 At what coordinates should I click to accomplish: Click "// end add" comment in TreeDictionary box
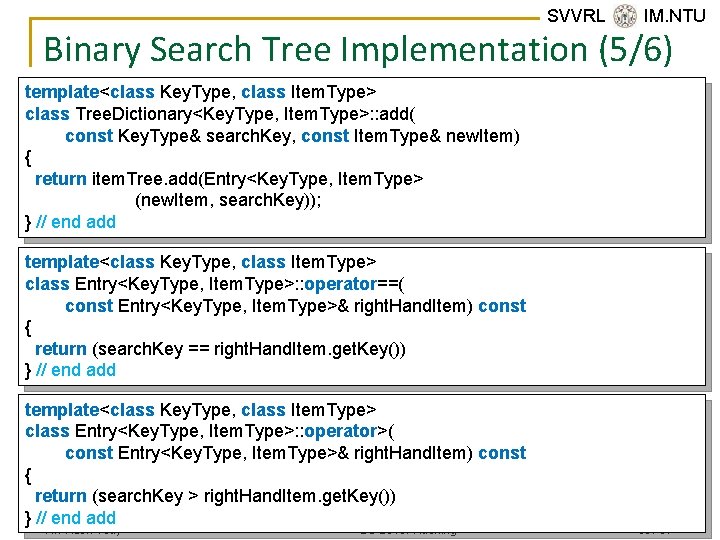coord(76,222)
